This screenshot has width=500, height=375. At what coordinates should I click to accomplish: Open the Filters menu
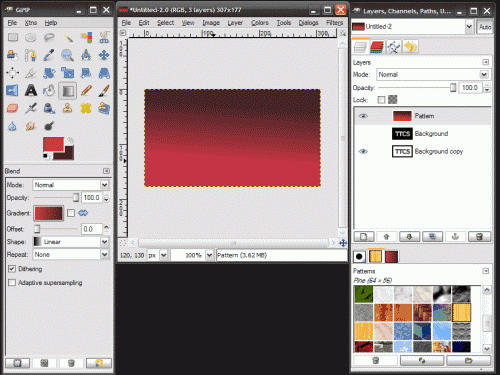[x=334, y=23]
